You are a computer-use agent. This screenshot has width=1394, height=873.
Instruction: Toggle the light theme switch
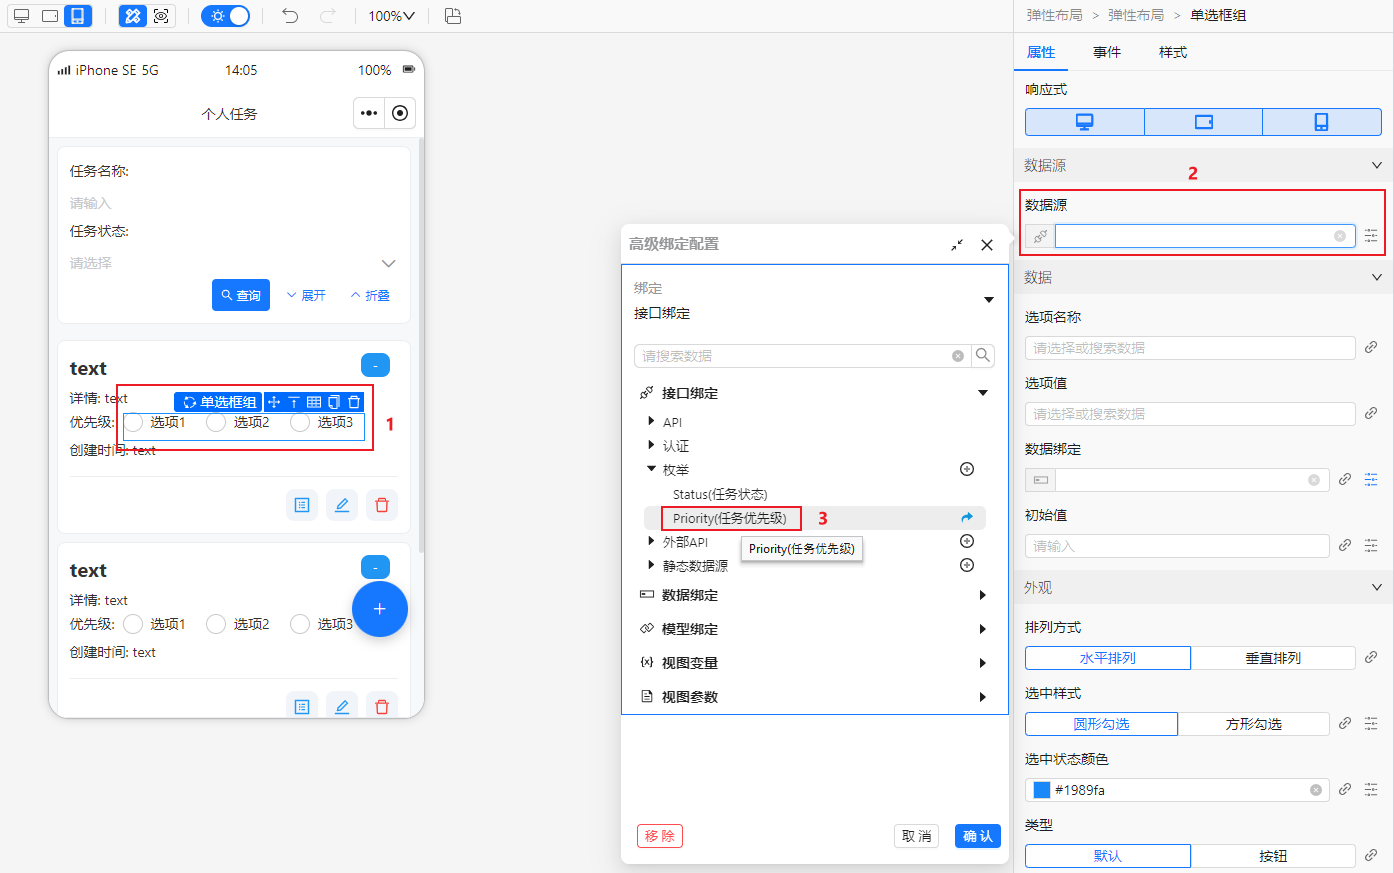(225, 15)
